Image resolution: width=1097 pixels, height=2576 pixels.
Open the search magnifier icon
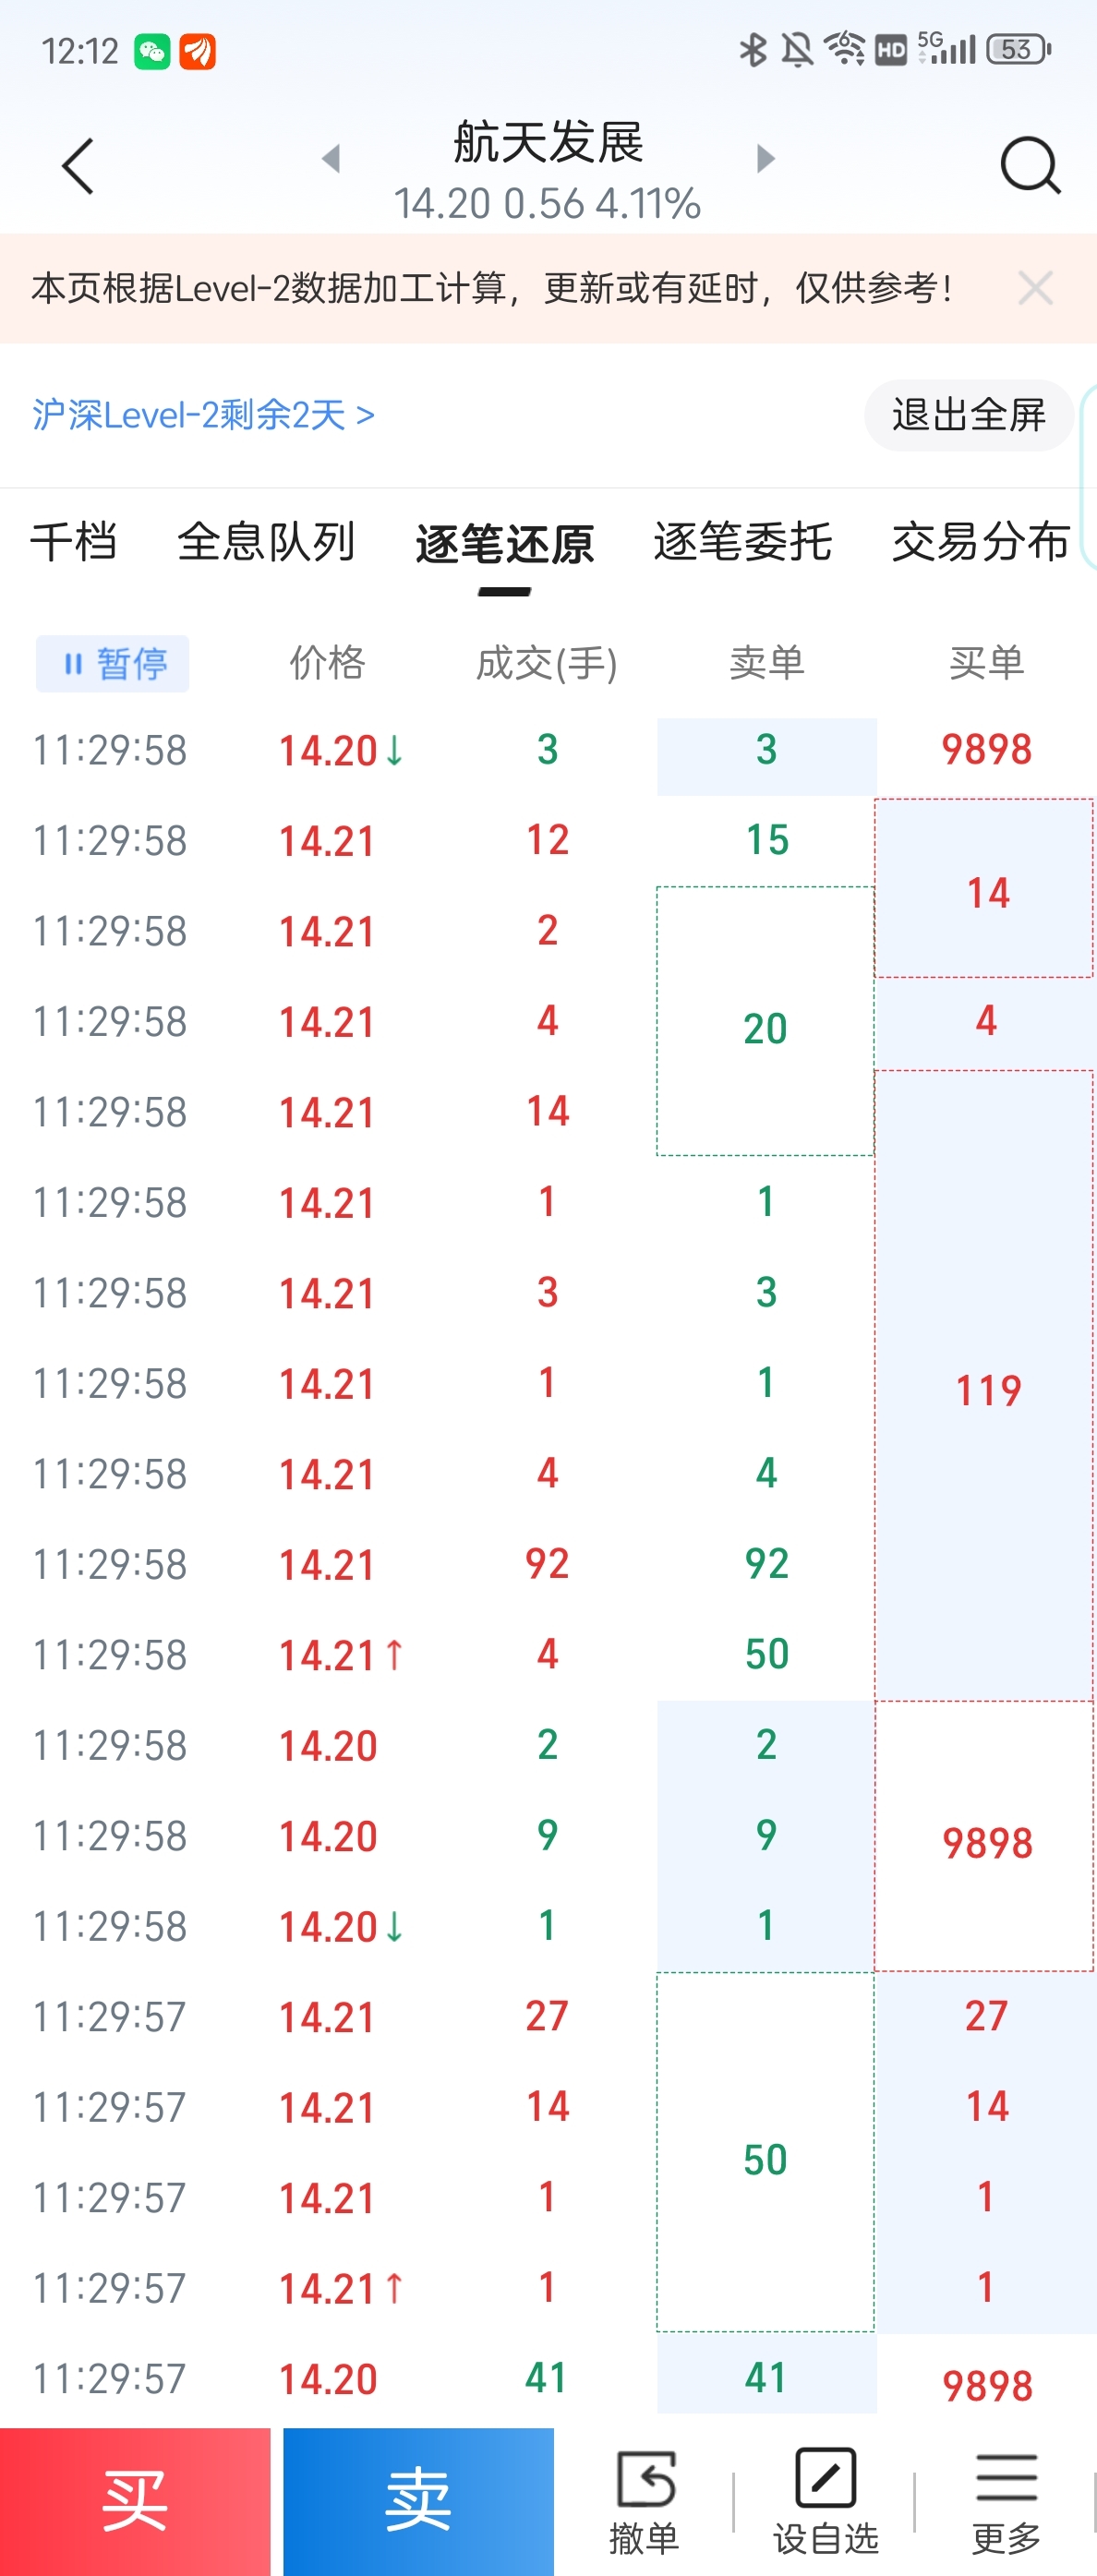click(1029, 166)
